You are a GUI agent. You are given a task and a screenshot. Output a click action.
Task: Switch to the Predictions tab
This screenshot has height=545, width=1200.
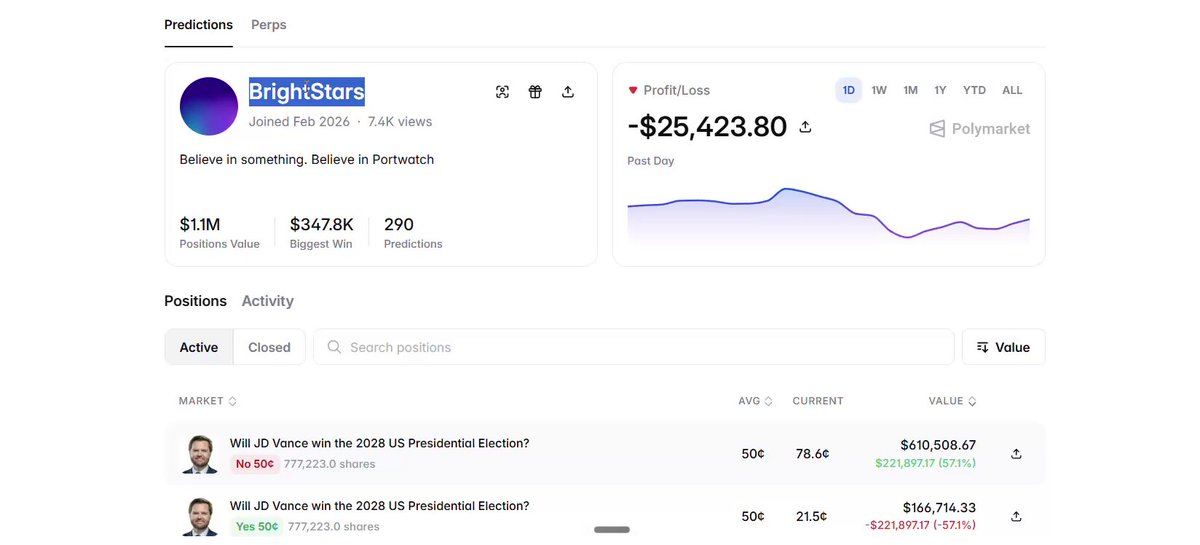(198, 24)
